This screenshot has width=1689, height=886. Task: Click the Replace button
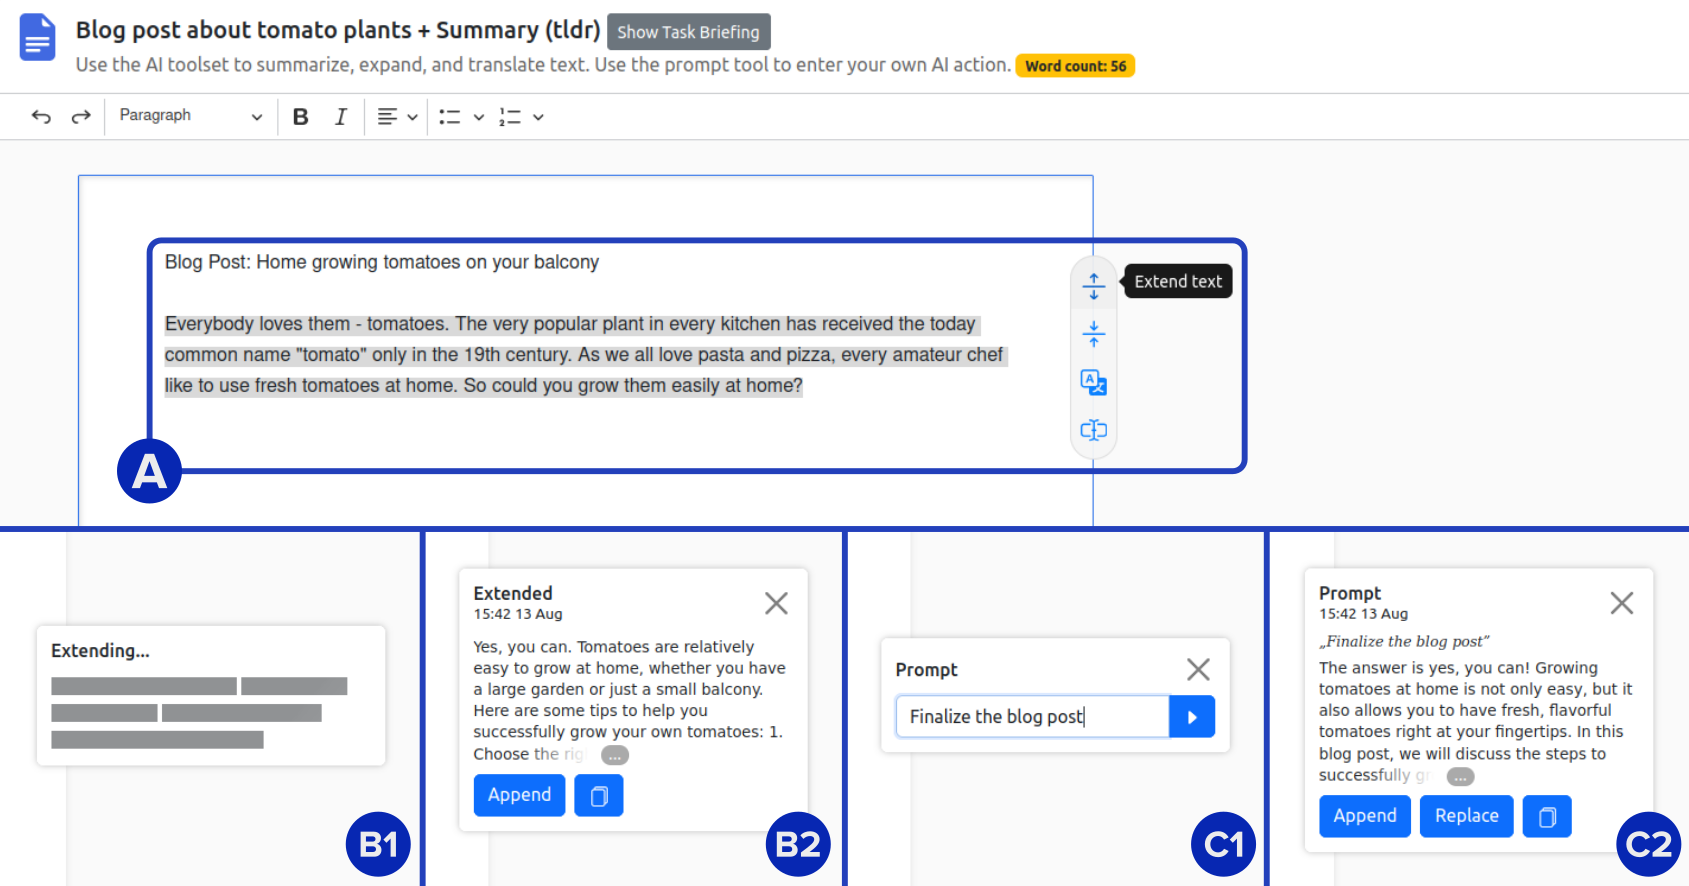point(1466,817)
